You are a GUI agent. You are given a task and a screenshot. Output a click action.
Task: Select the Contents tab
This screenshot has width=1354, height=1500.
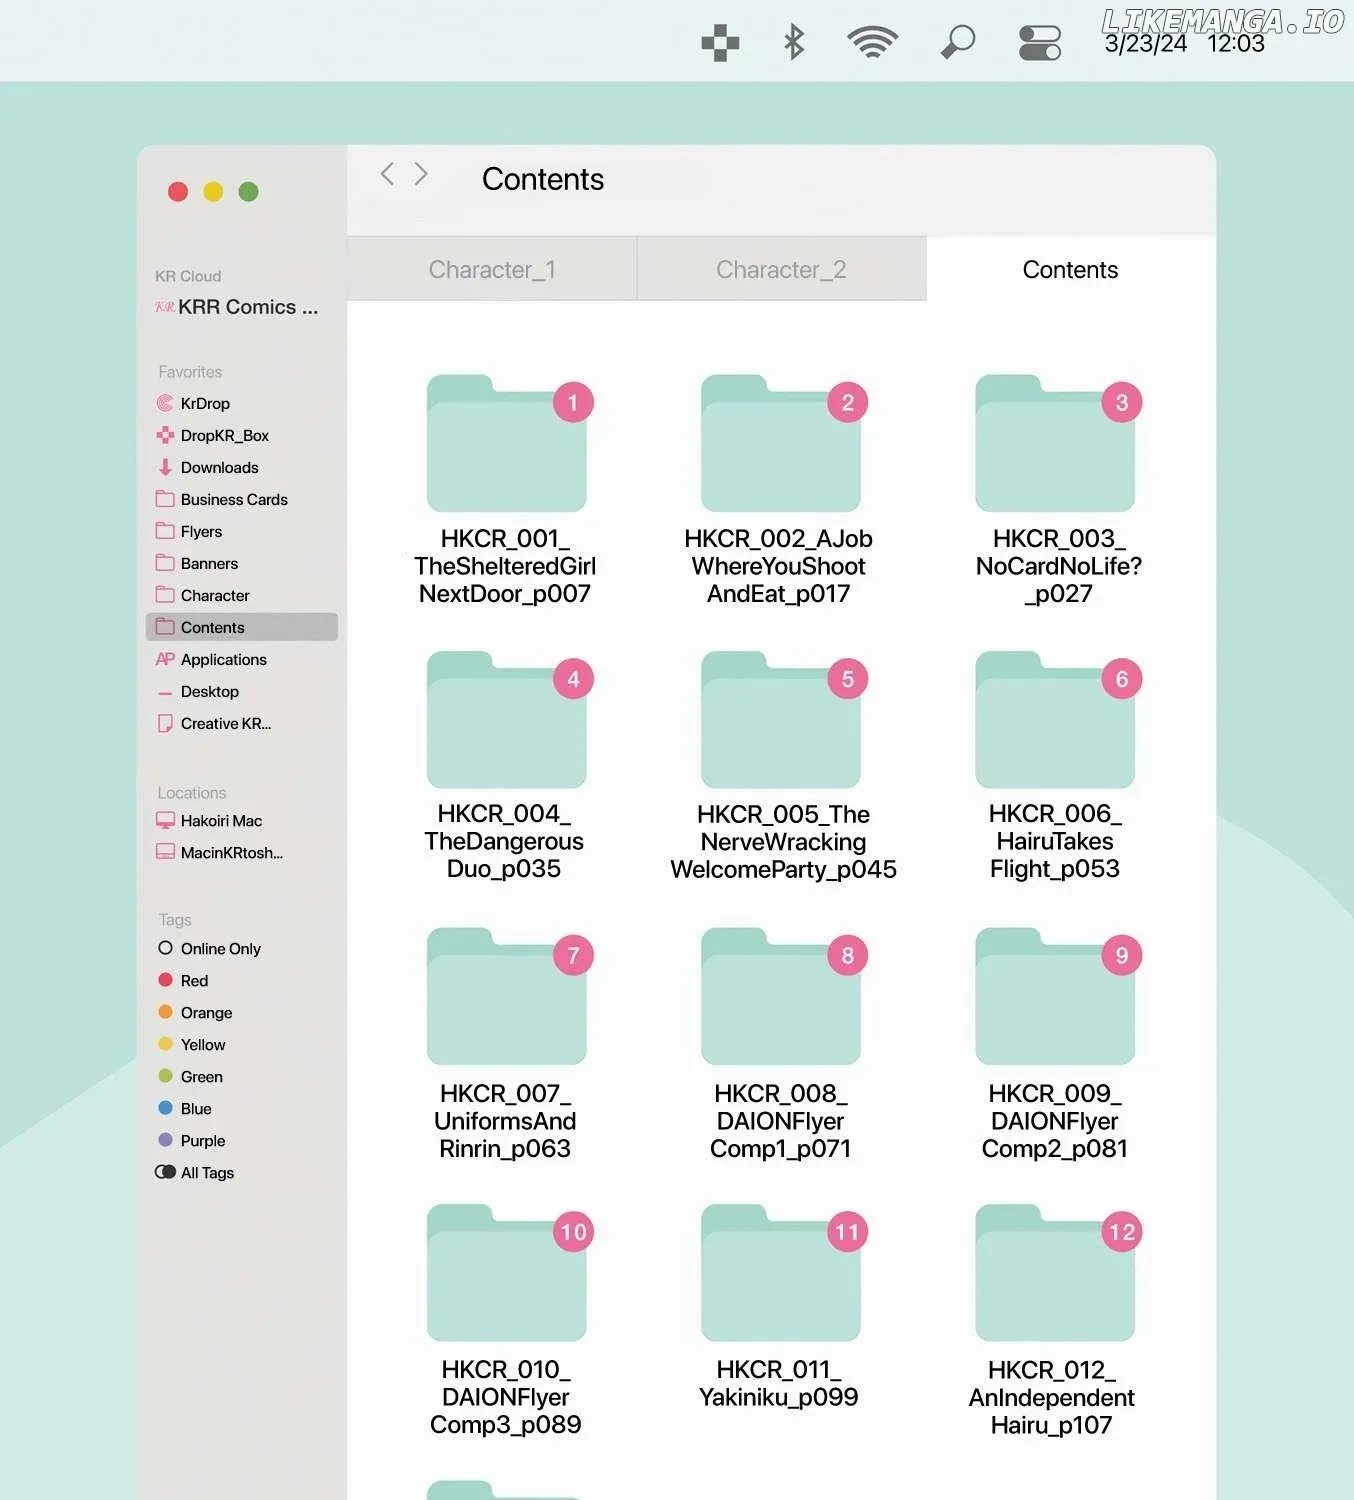tap(1070, 269)
